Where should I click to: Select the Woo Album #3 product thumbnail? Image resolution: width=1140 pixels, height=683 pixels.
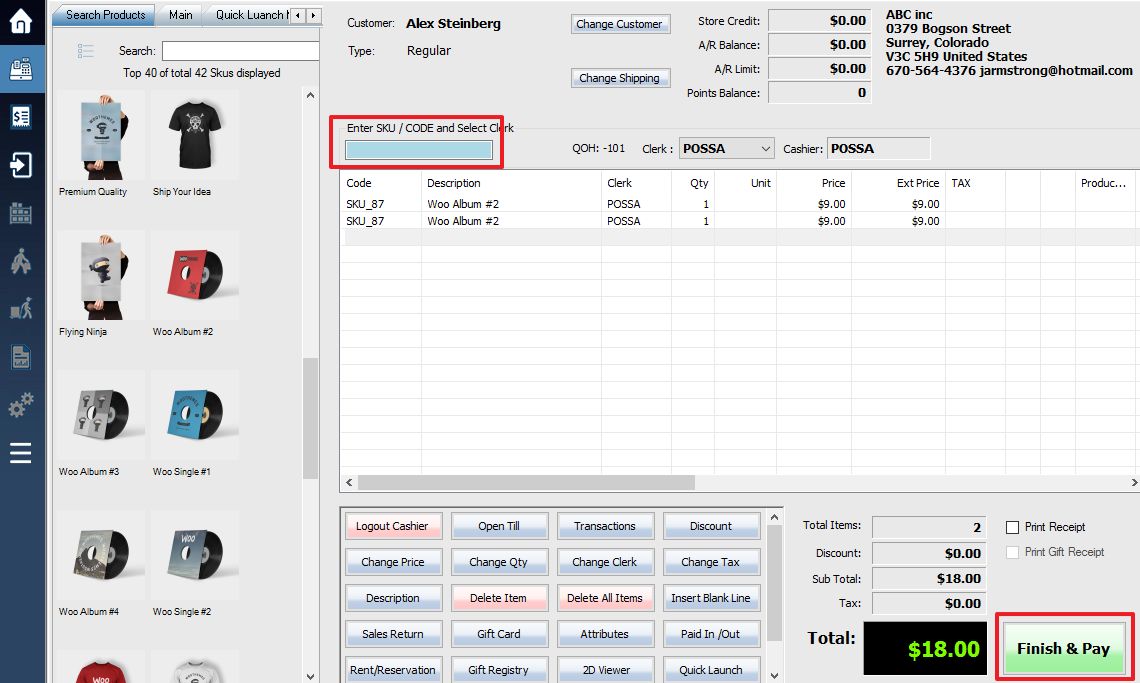coord(102,415)
